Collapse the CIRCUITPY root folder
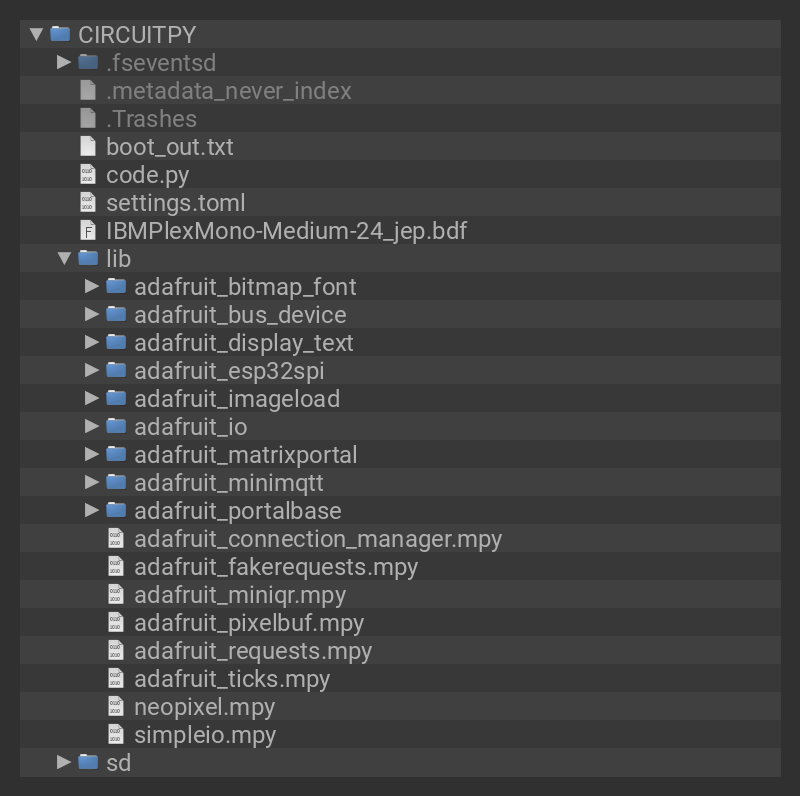The height and width of the screenshot is (796, 800). (37, 34)
